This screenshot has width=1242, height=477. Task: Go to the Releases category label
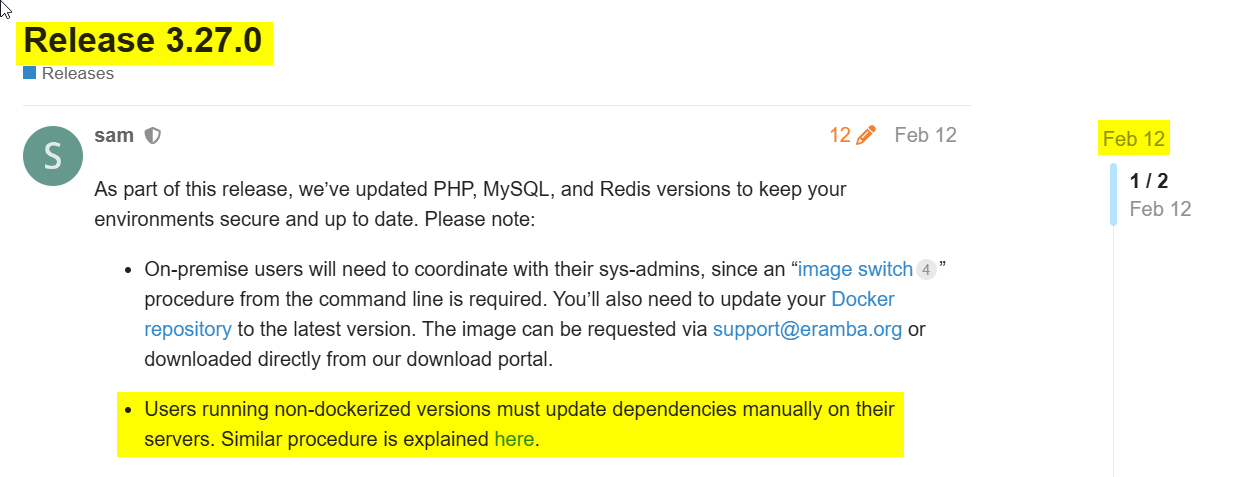point(77,73)
